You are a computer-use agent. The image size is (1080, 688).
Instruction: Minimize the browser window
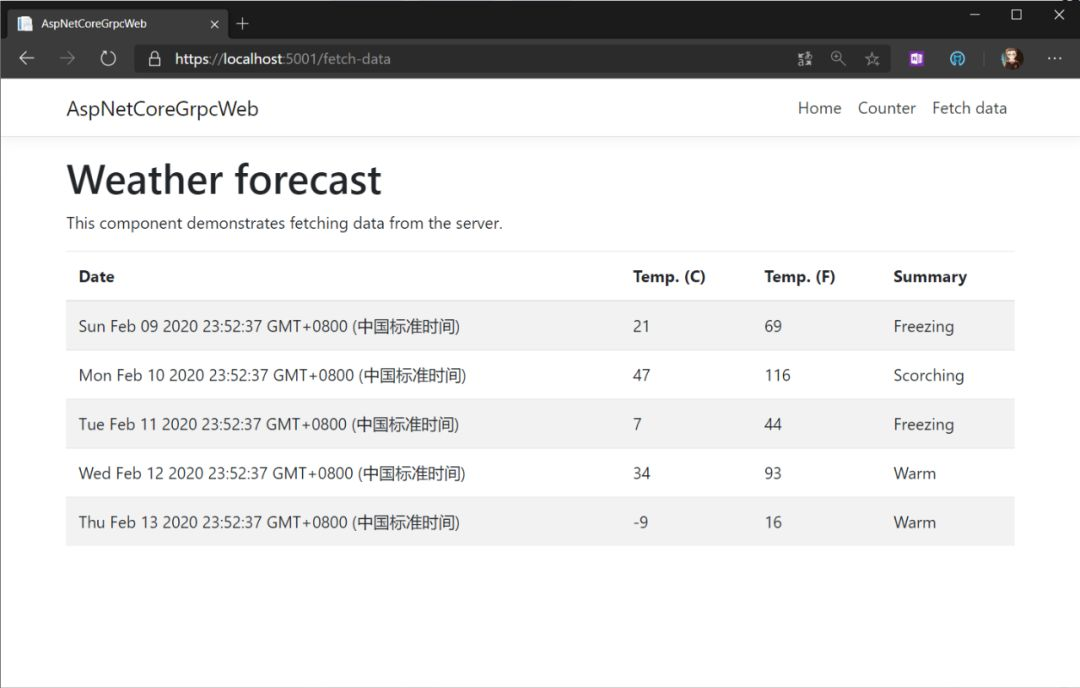[975, 14]
